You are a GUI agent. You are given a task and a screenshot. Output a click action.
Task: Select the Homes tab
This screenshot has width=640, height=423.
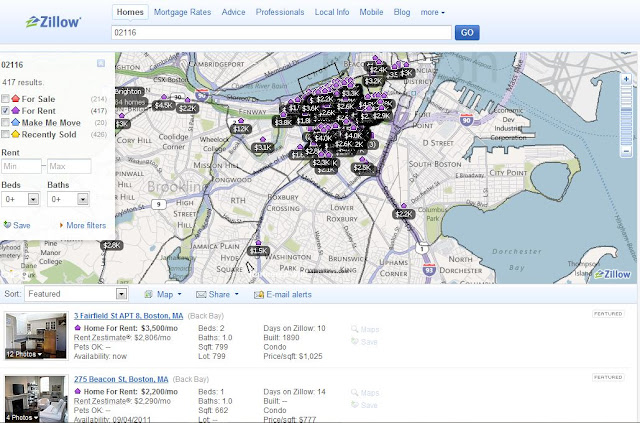(x=130, y=12)
